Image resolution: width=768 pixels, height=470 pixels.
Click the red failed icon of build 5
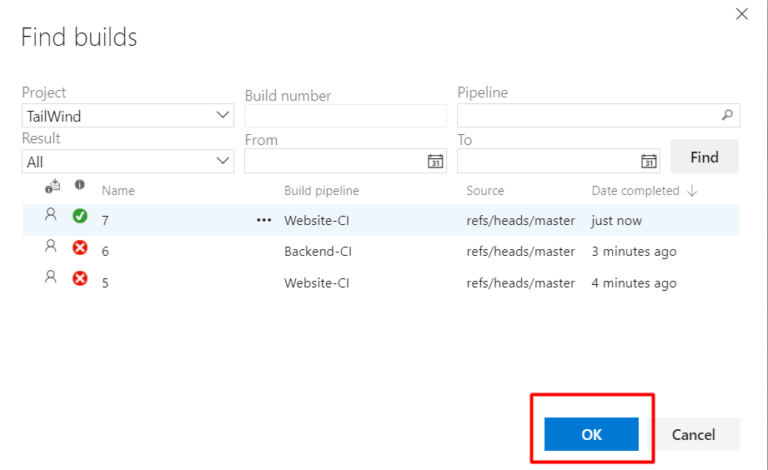pyautogui.click(x=80, y=279)
